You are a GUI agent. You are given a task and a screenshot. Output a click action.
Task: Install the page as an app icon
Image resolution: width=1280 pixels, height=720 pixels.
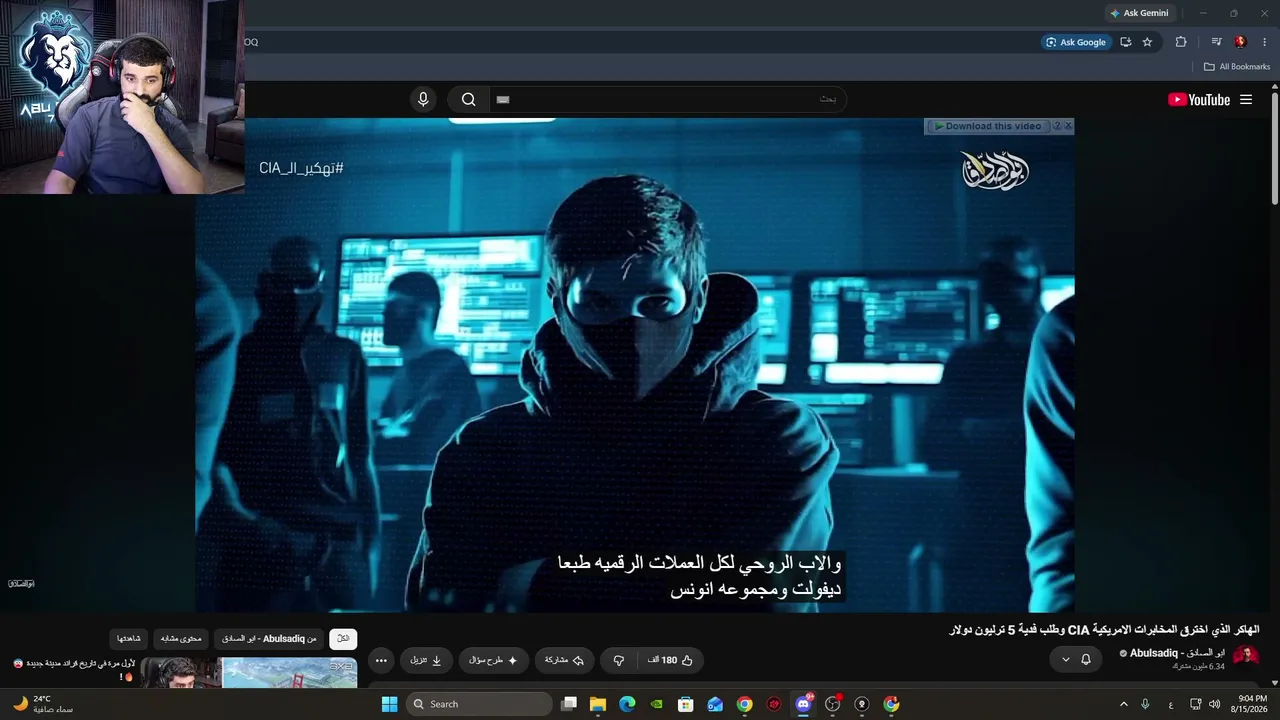point(1126,42)
